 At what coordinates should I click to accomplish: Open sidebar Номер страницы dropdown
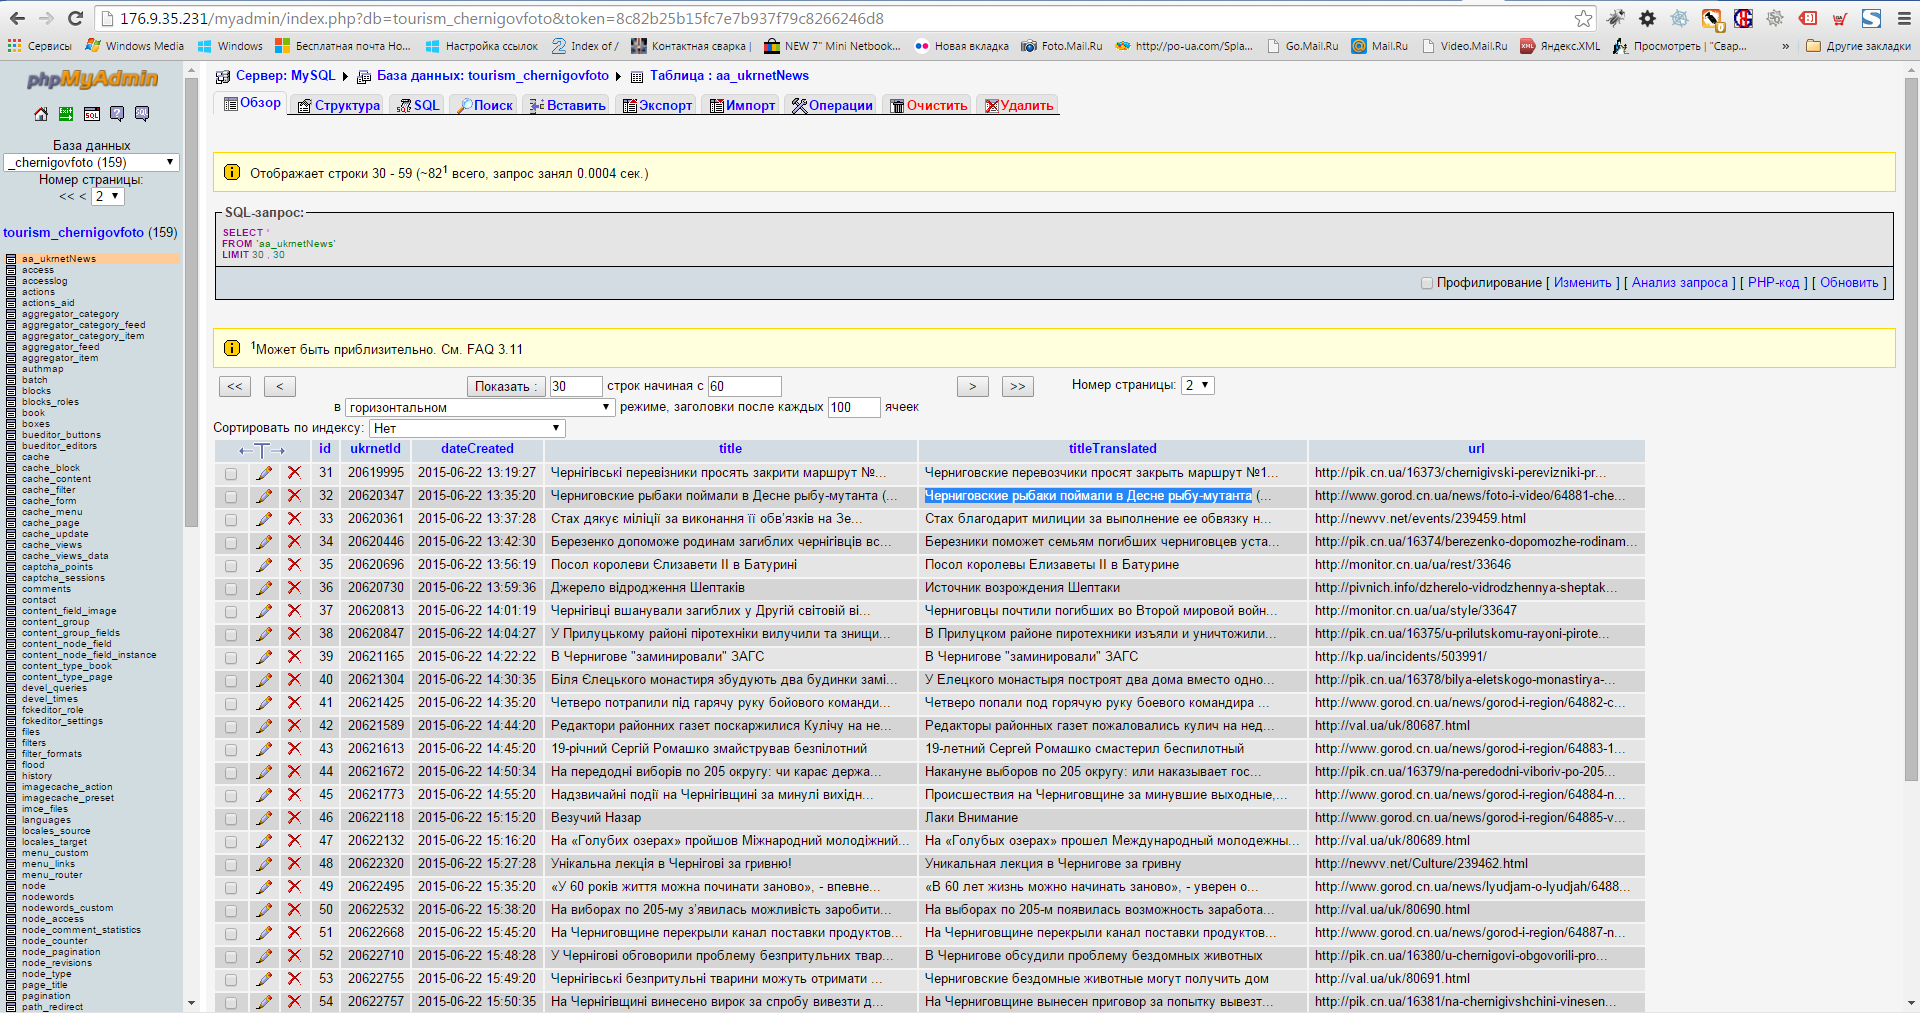coord(108,196)
